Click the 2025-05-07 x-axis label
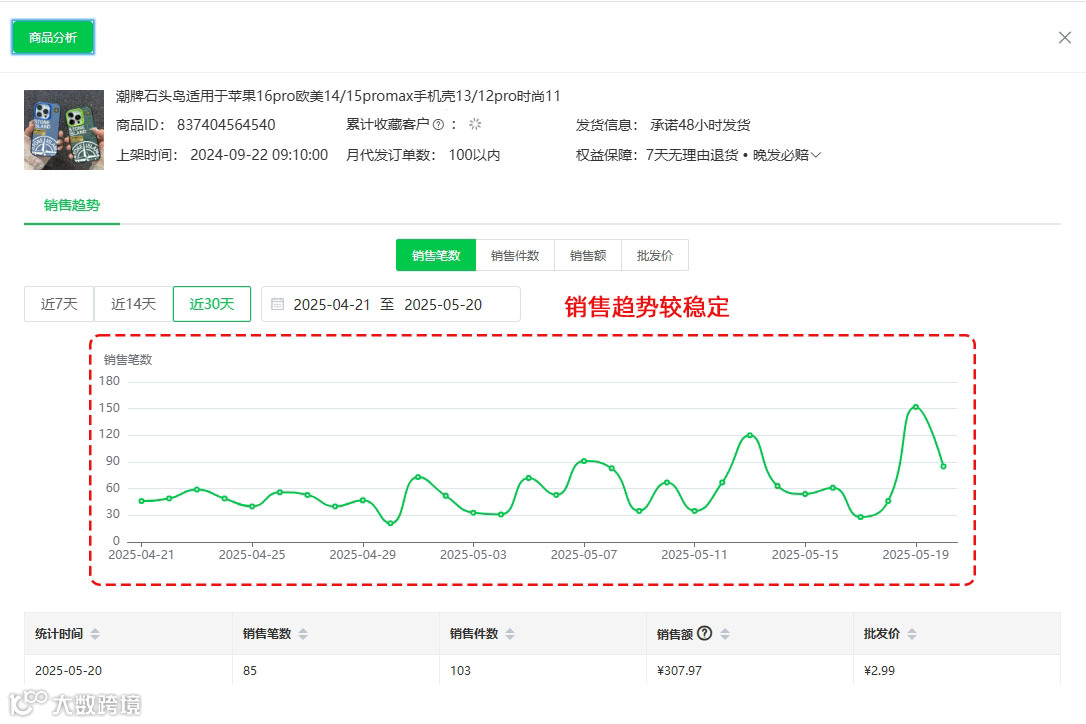 tap(584, 555)
